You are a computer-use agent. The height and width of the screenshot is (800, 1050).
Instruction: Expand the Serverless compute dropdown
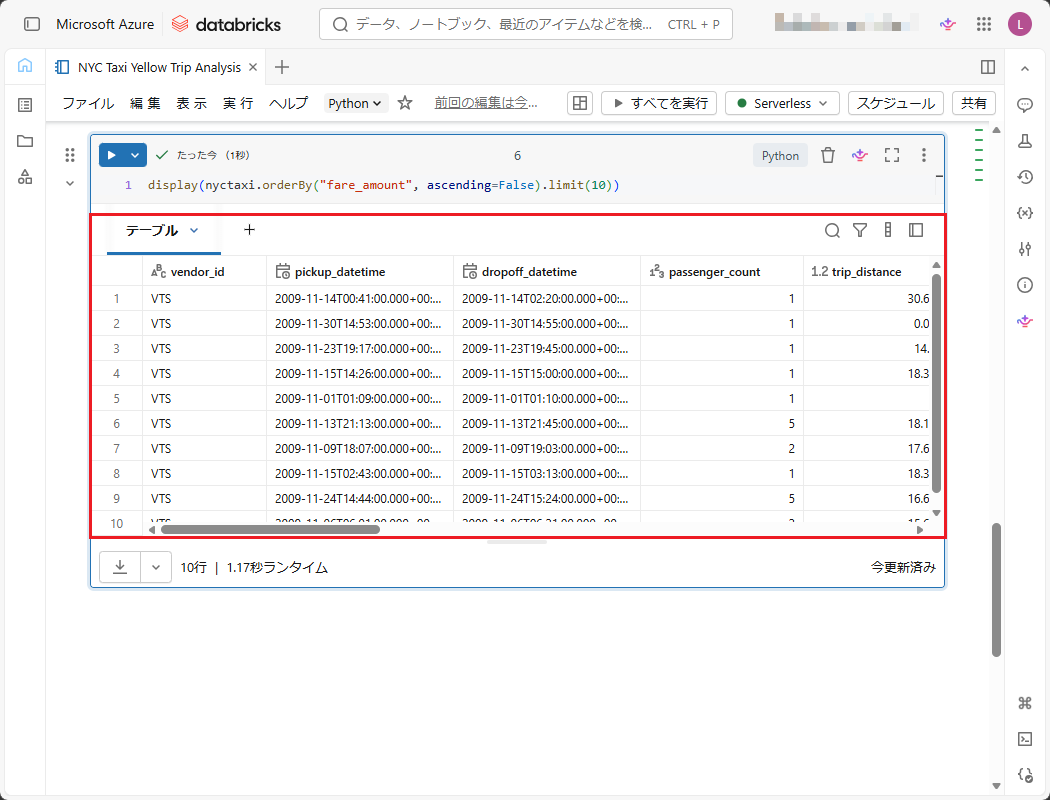tap(782, 103)
